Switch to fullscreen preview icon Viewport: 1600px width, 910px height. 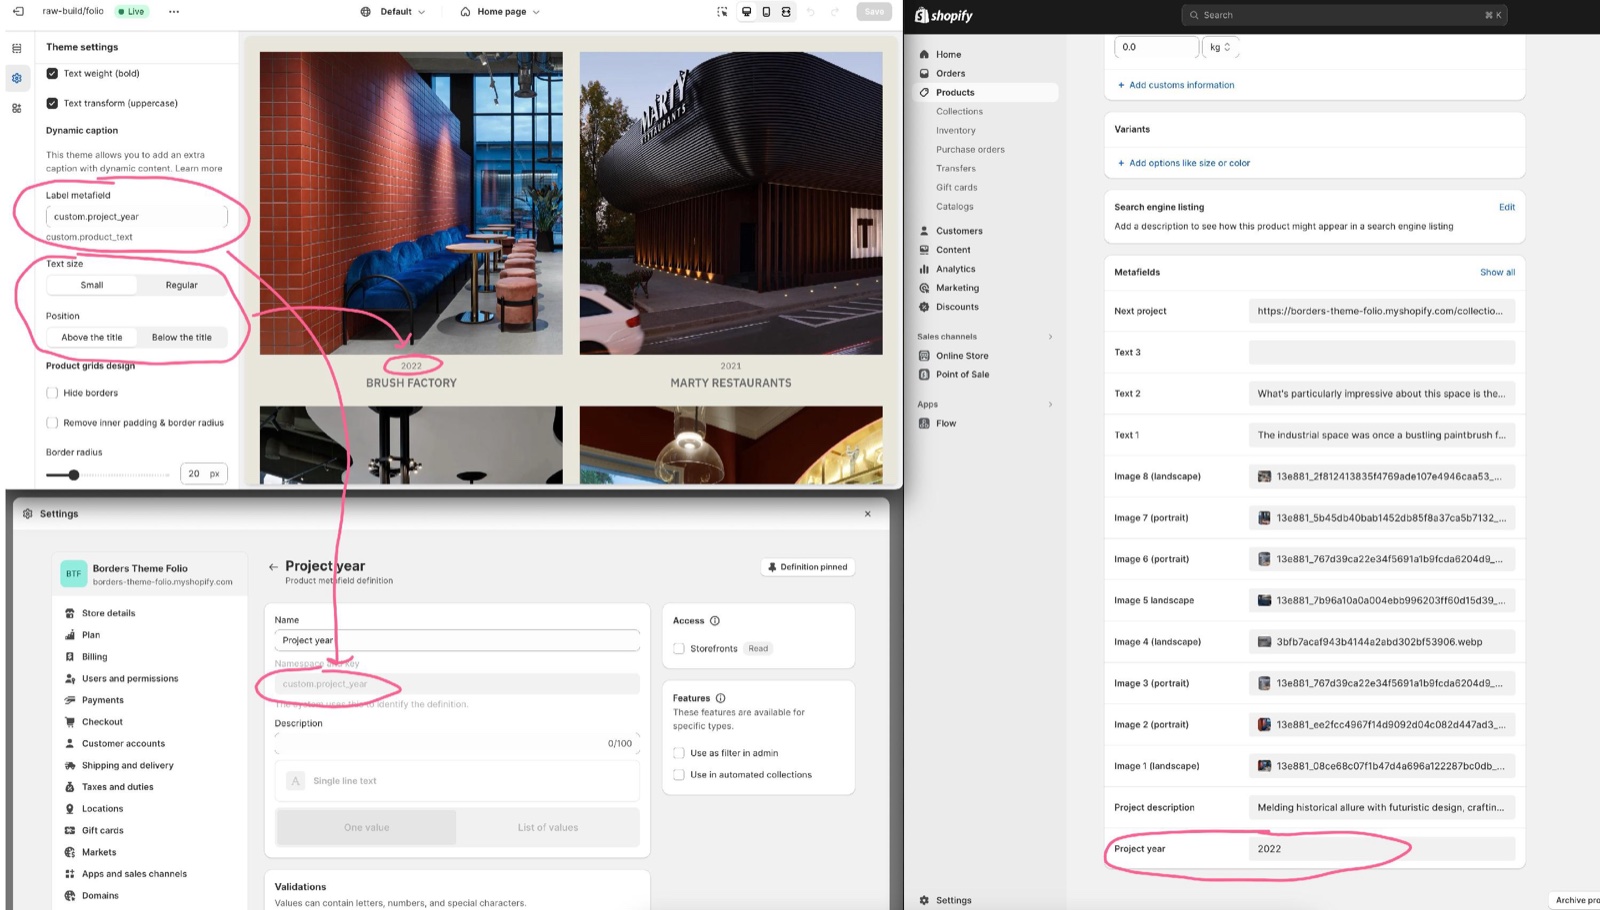click(786, 11)
